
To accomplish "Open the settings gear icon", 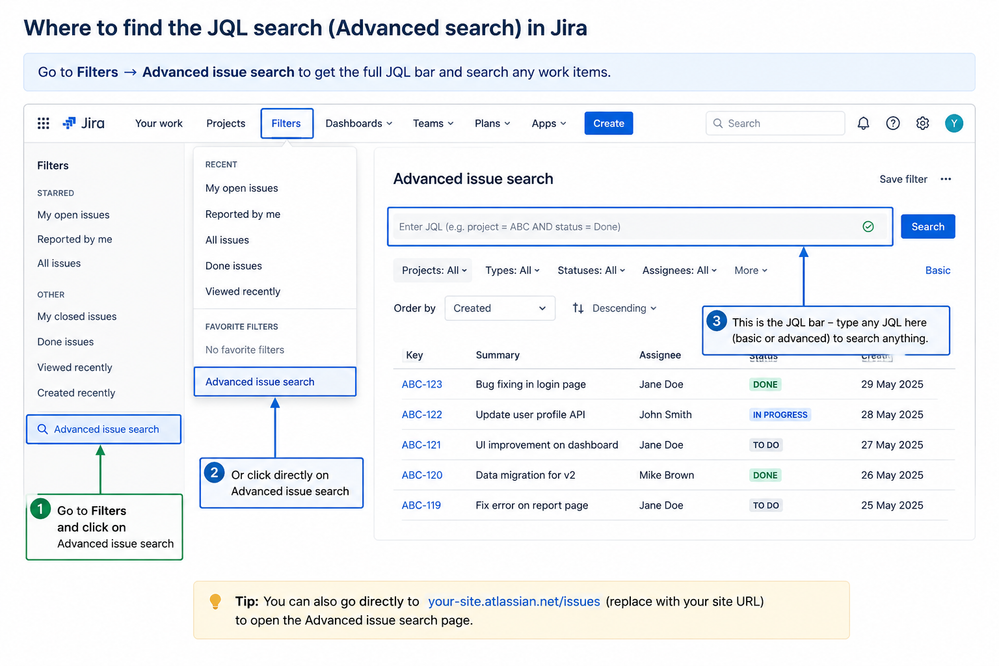I will [923, 123].
